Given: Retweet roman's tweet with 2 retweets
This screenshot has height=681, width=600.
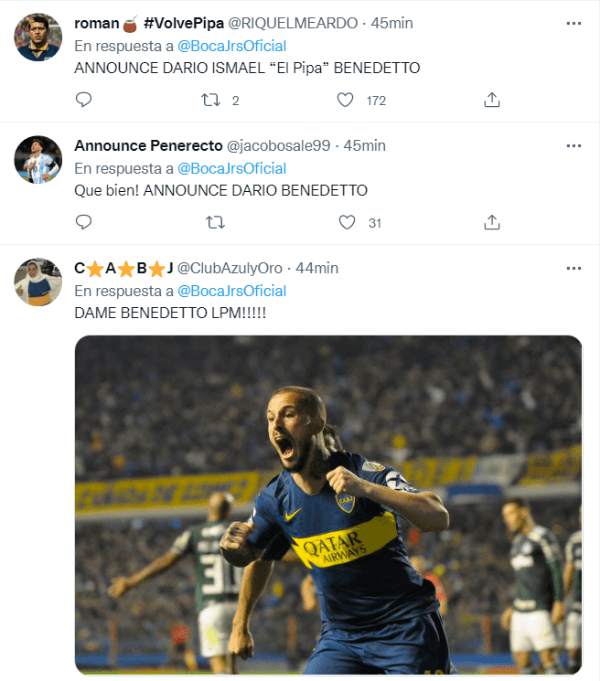Looking at the screenshot, I should pos(210,100).
